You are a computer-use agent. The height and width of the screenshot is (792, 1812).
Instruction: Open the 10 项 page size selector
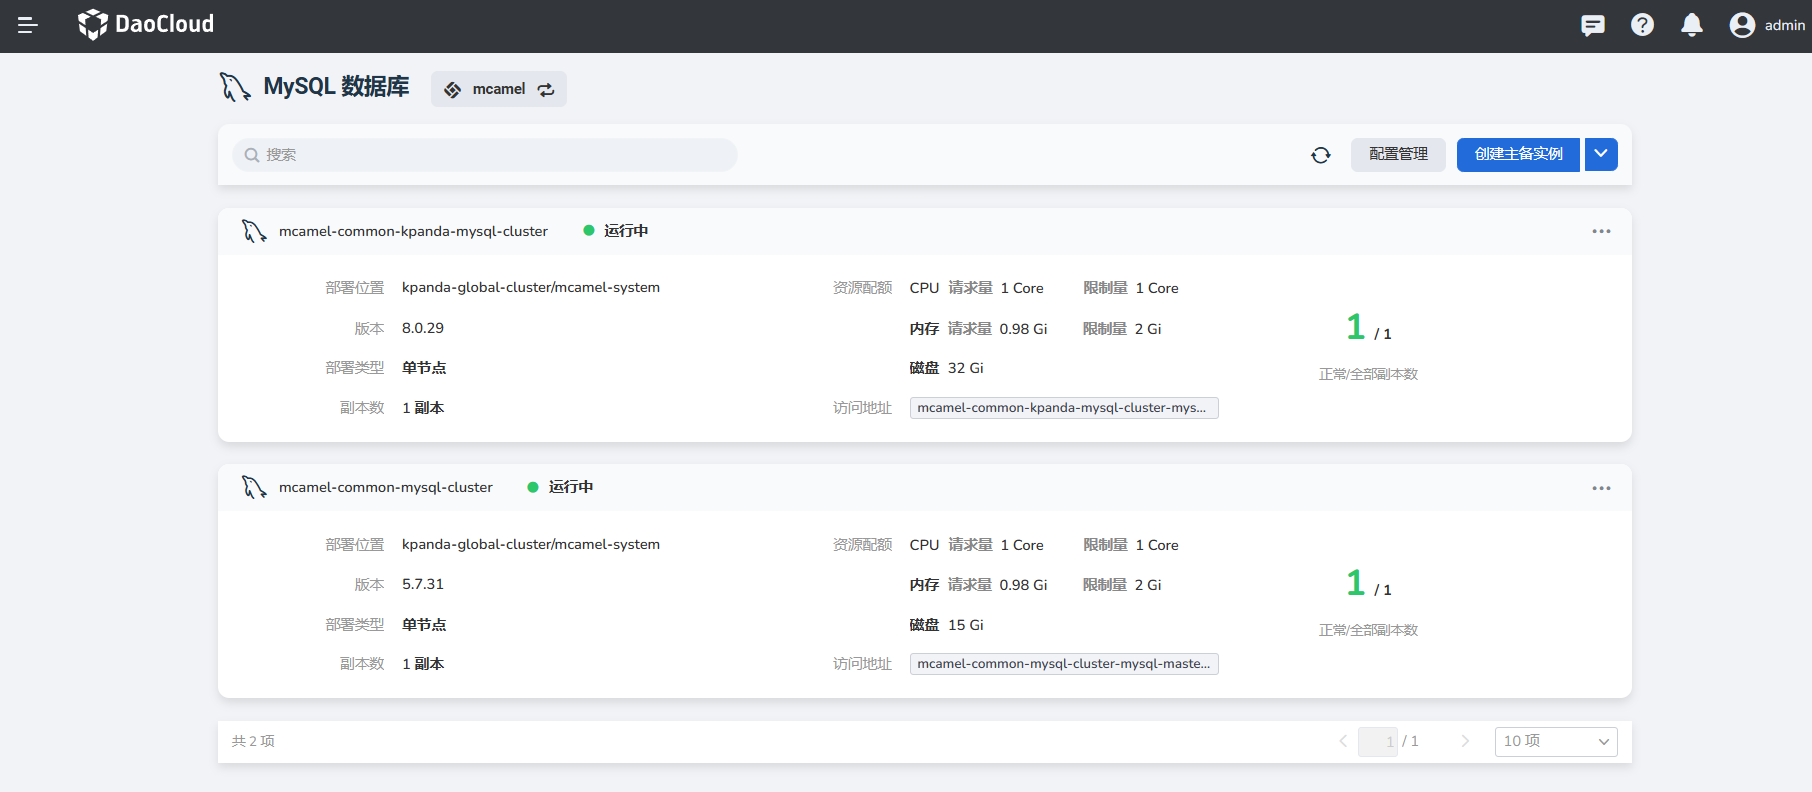1555,741
